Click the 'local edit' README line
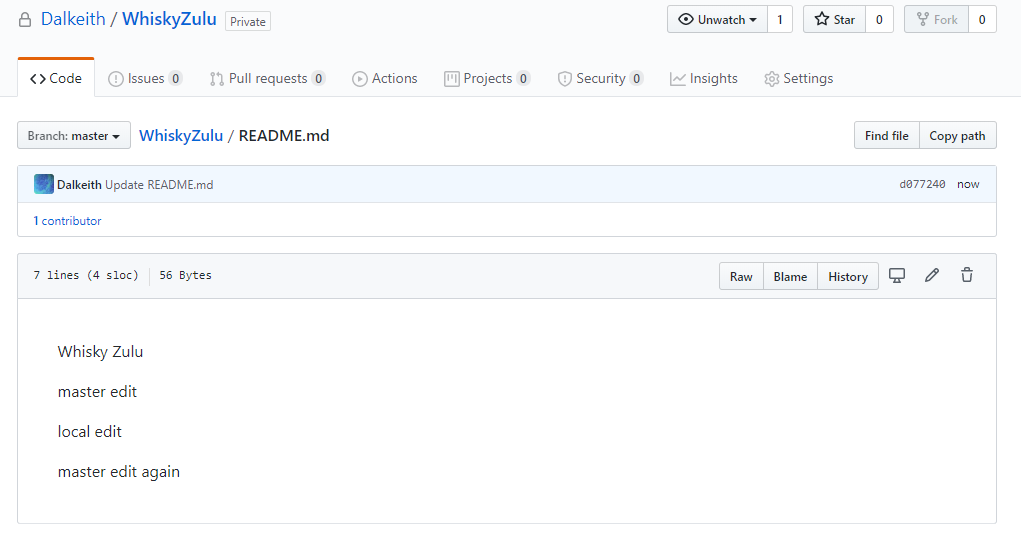Viewport: 1021px width, 547px height. (x=89, y=432)
